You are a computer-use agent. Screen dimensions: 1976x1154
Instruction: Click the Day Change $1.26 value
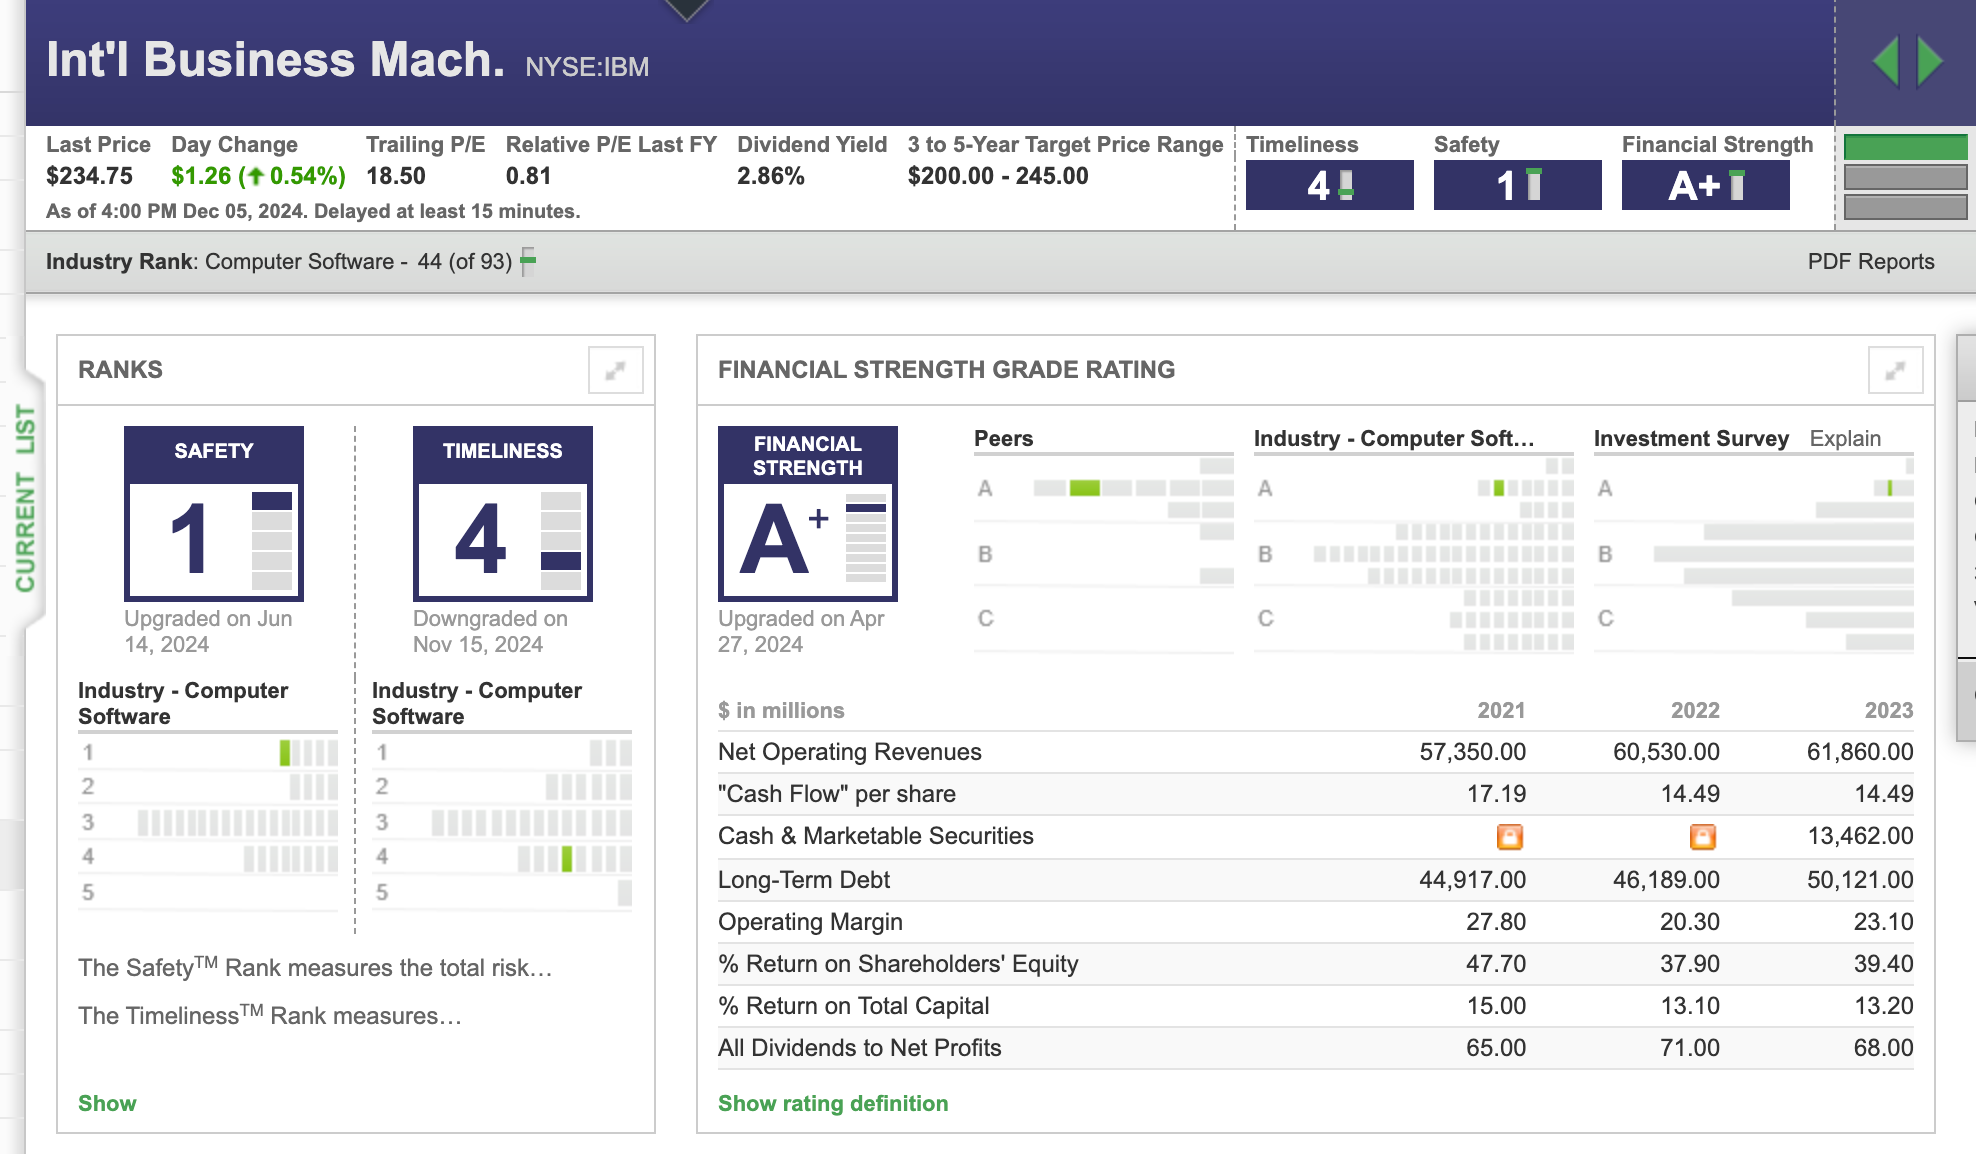(x=258, y=176)
